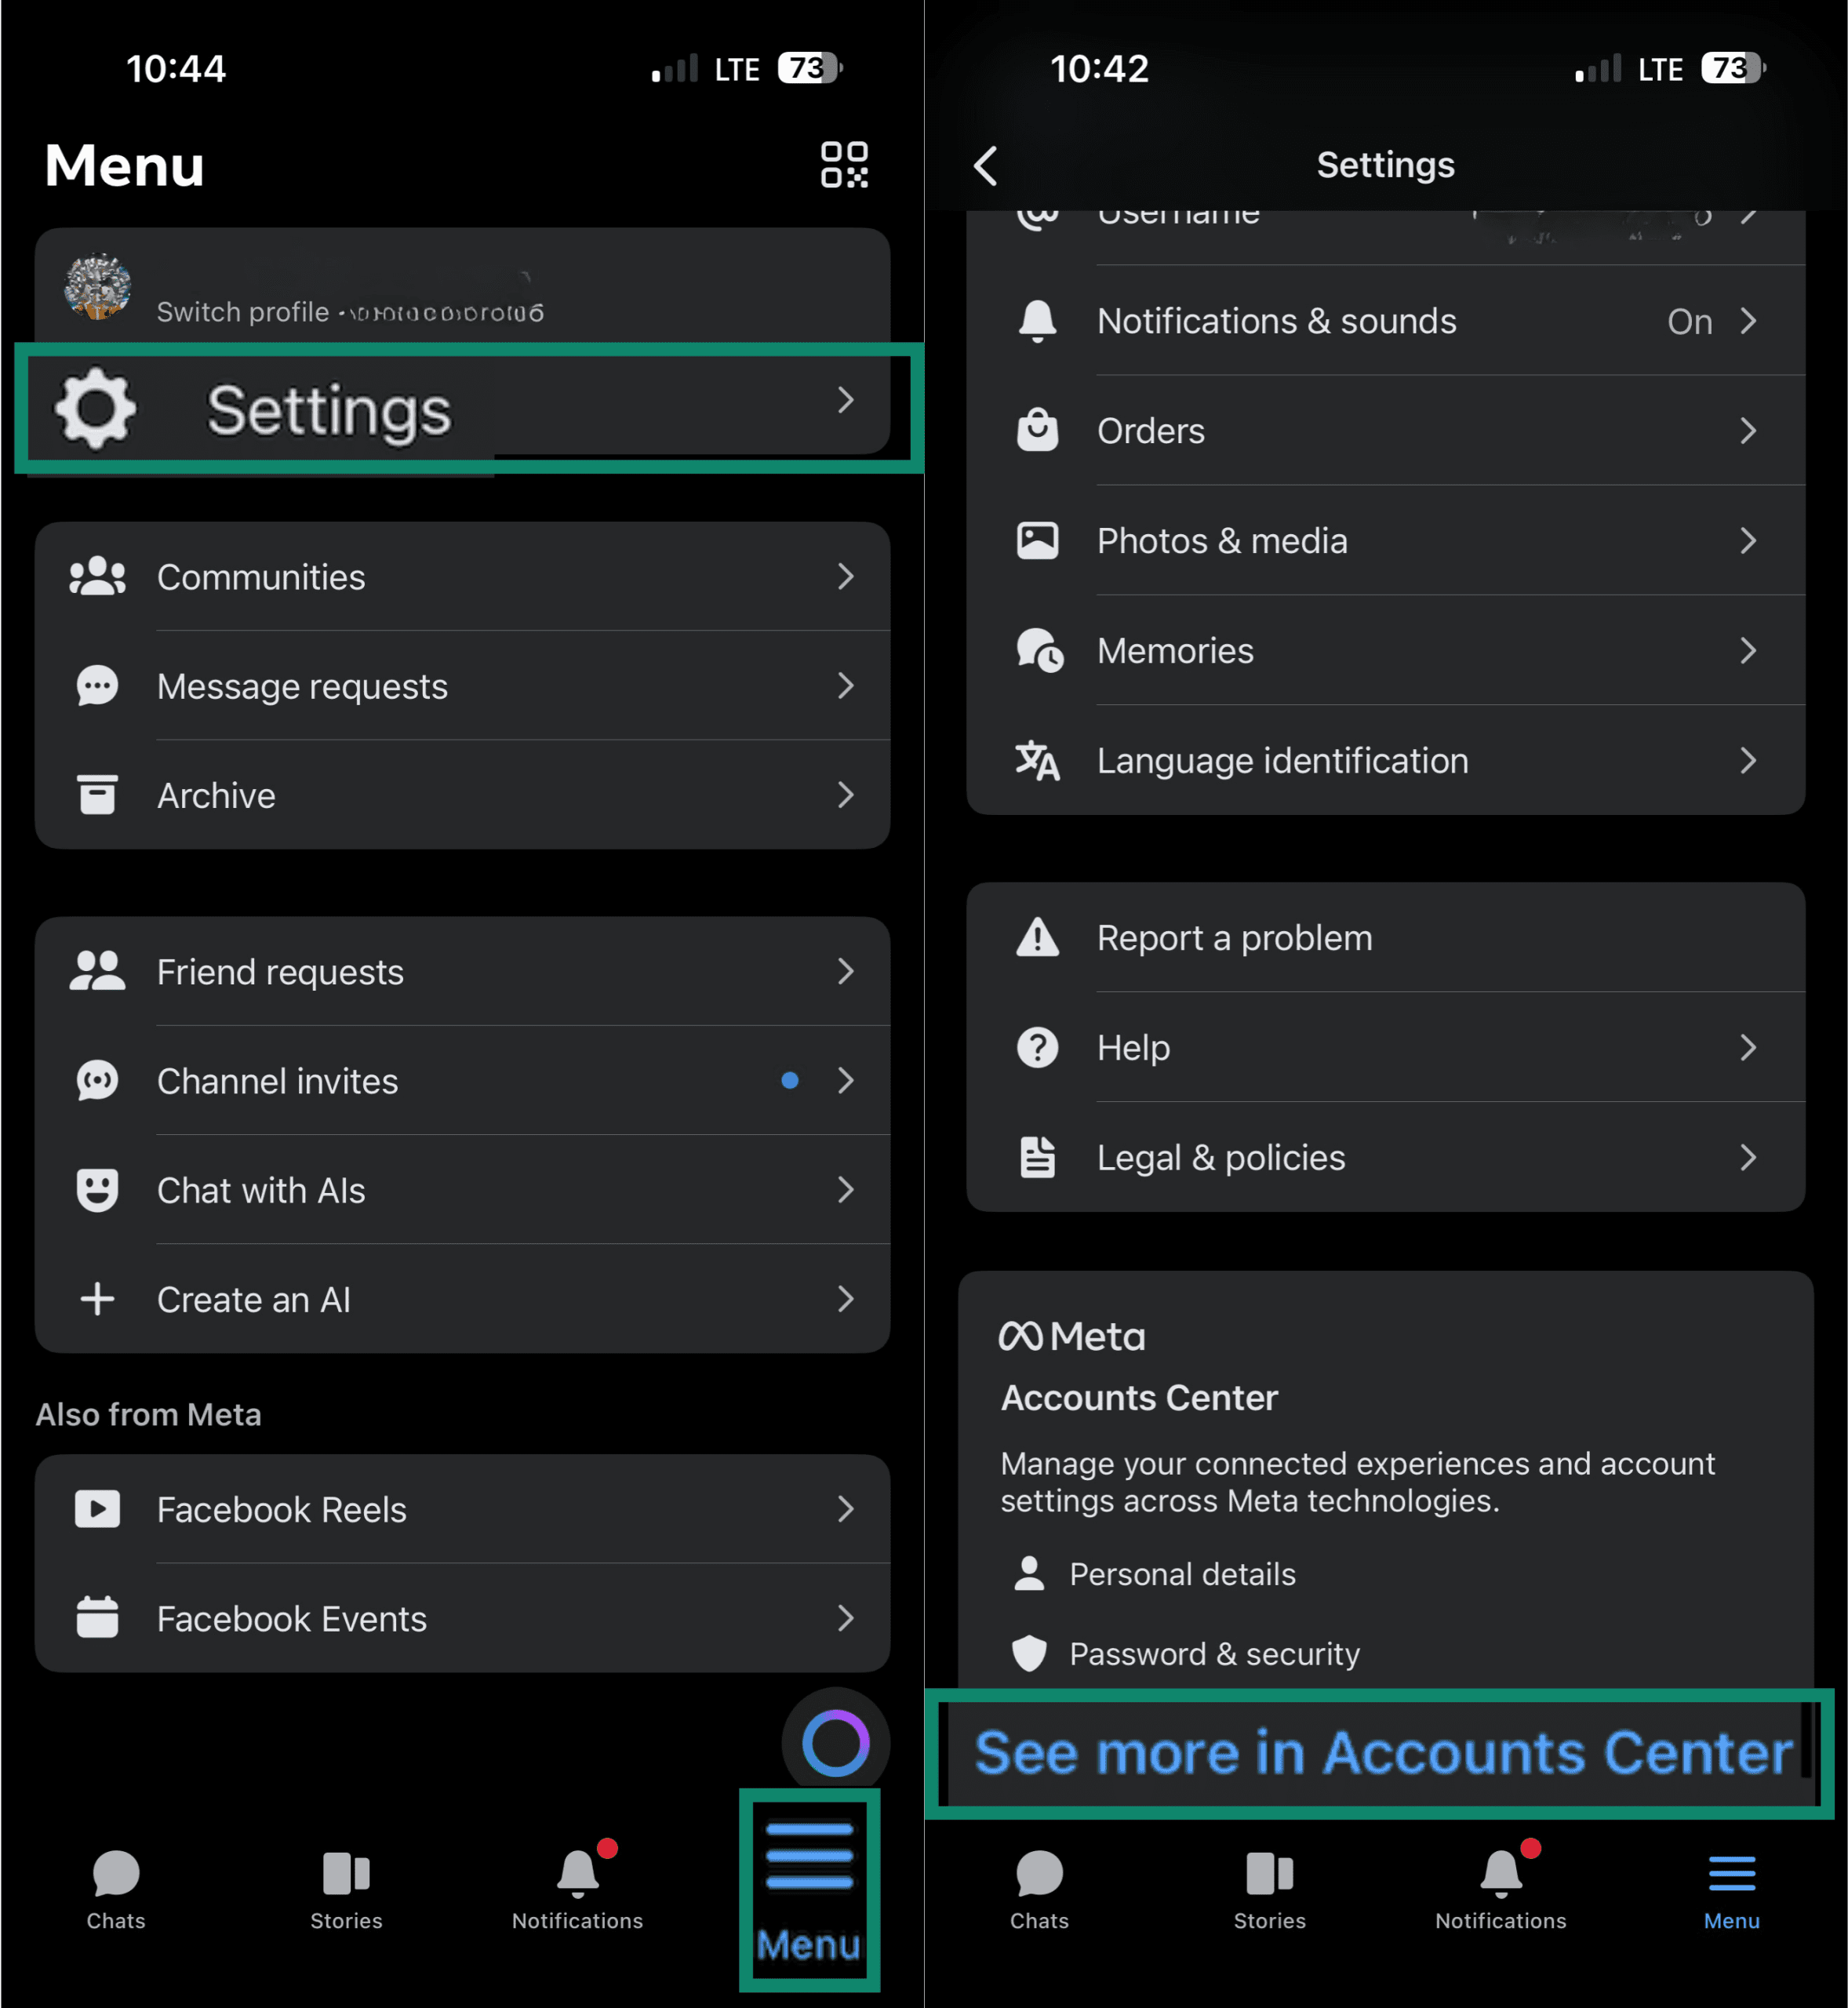Viewport: 1848px width, 2008px height.
Task: Expand the Photos & media chevron
Action: pyautogui.click(x=1747, y=540)
